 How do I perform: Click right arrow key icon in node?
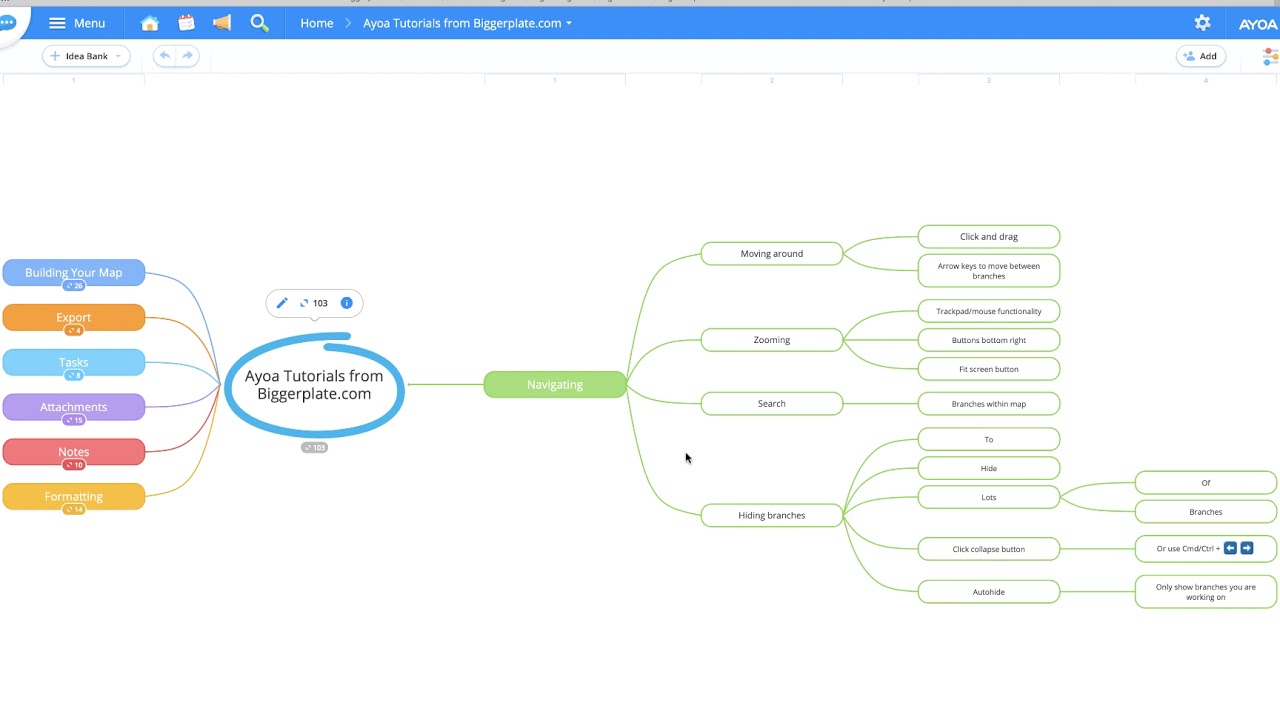coord(1246,548)
